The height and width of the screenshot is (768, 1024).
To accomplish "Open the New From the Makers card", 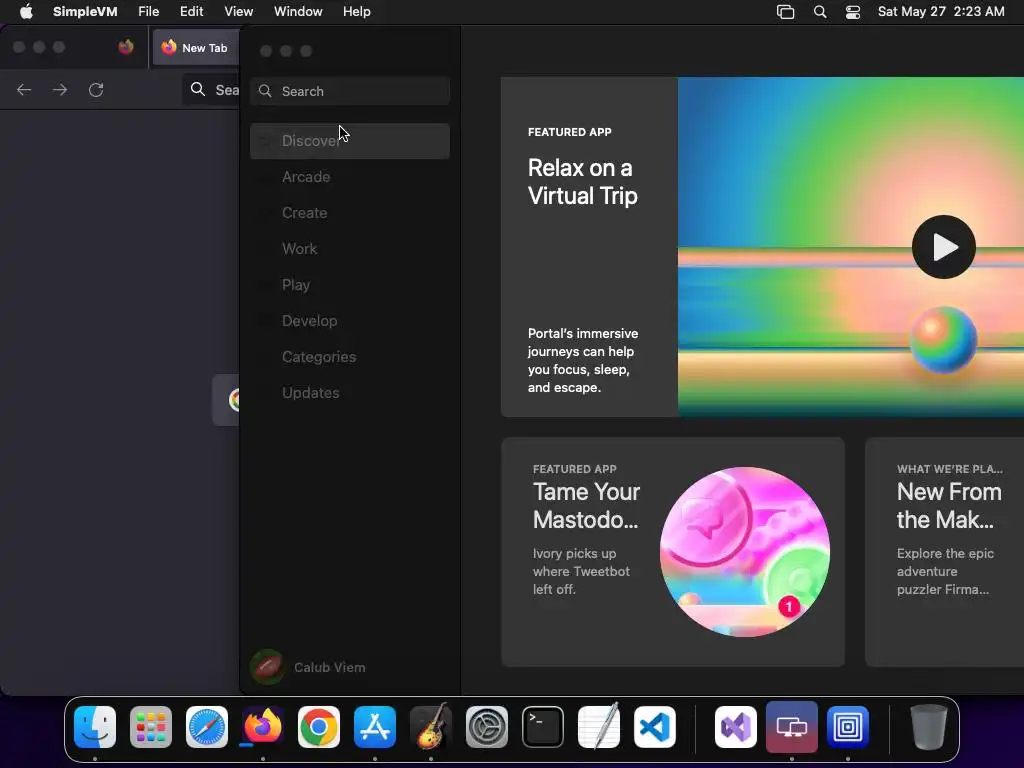I will pyautogui.click(x=944, y=552).
